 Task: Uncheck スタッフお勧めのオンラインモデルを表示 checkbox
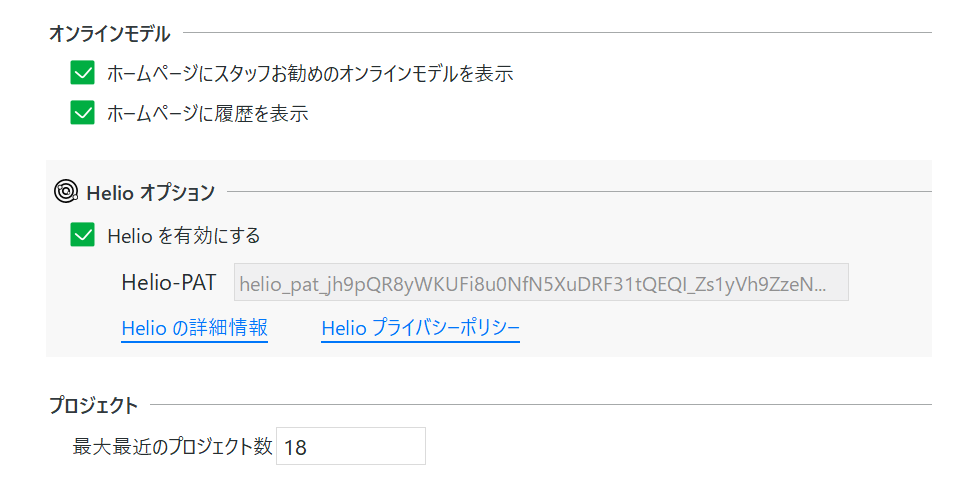(83, 73)
